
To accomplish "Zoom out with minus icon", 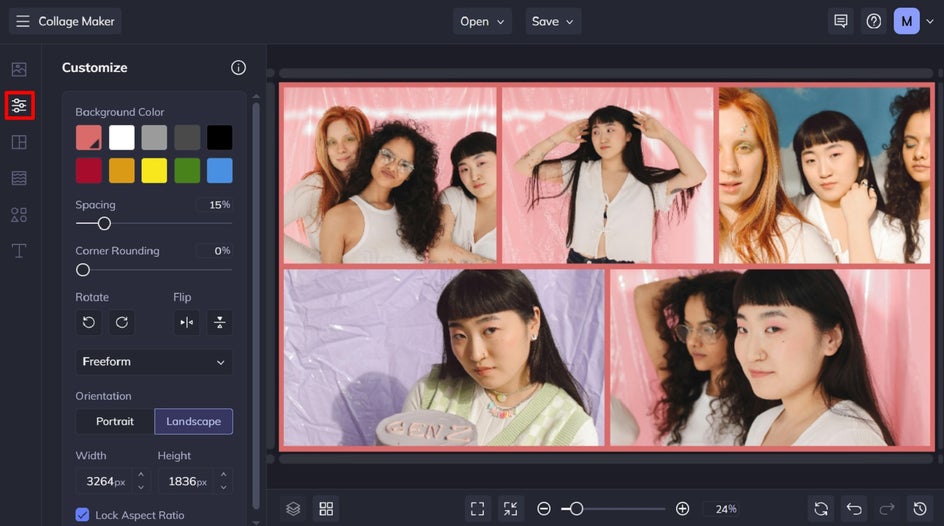I will coord(544,509).
